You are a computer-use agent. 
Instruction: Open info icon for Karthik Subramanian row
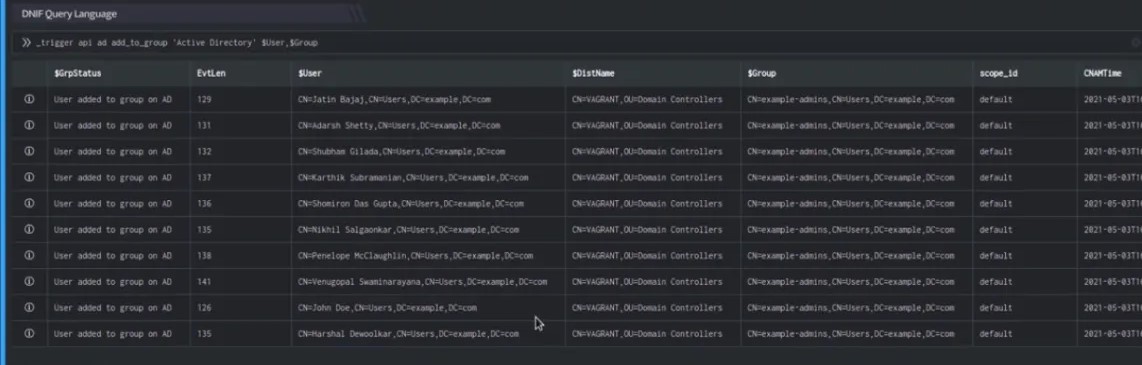tap(29, 178)
